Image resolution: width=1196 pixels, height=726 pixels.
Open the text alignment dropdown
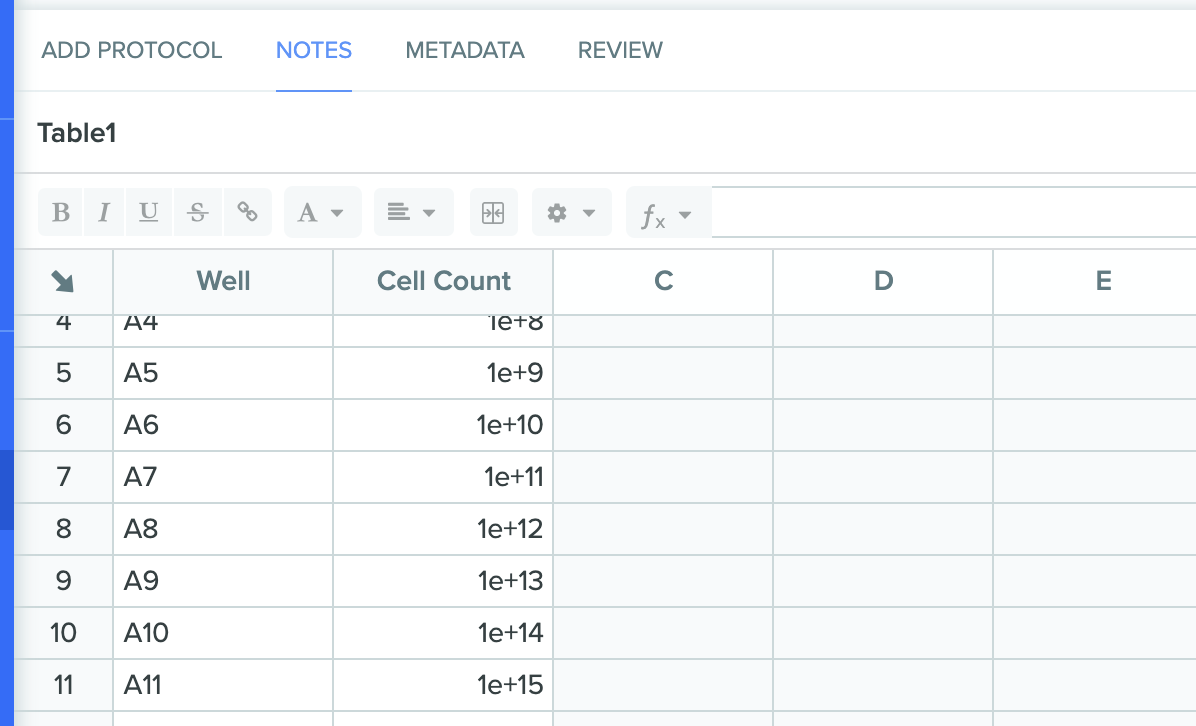[413, 212]
